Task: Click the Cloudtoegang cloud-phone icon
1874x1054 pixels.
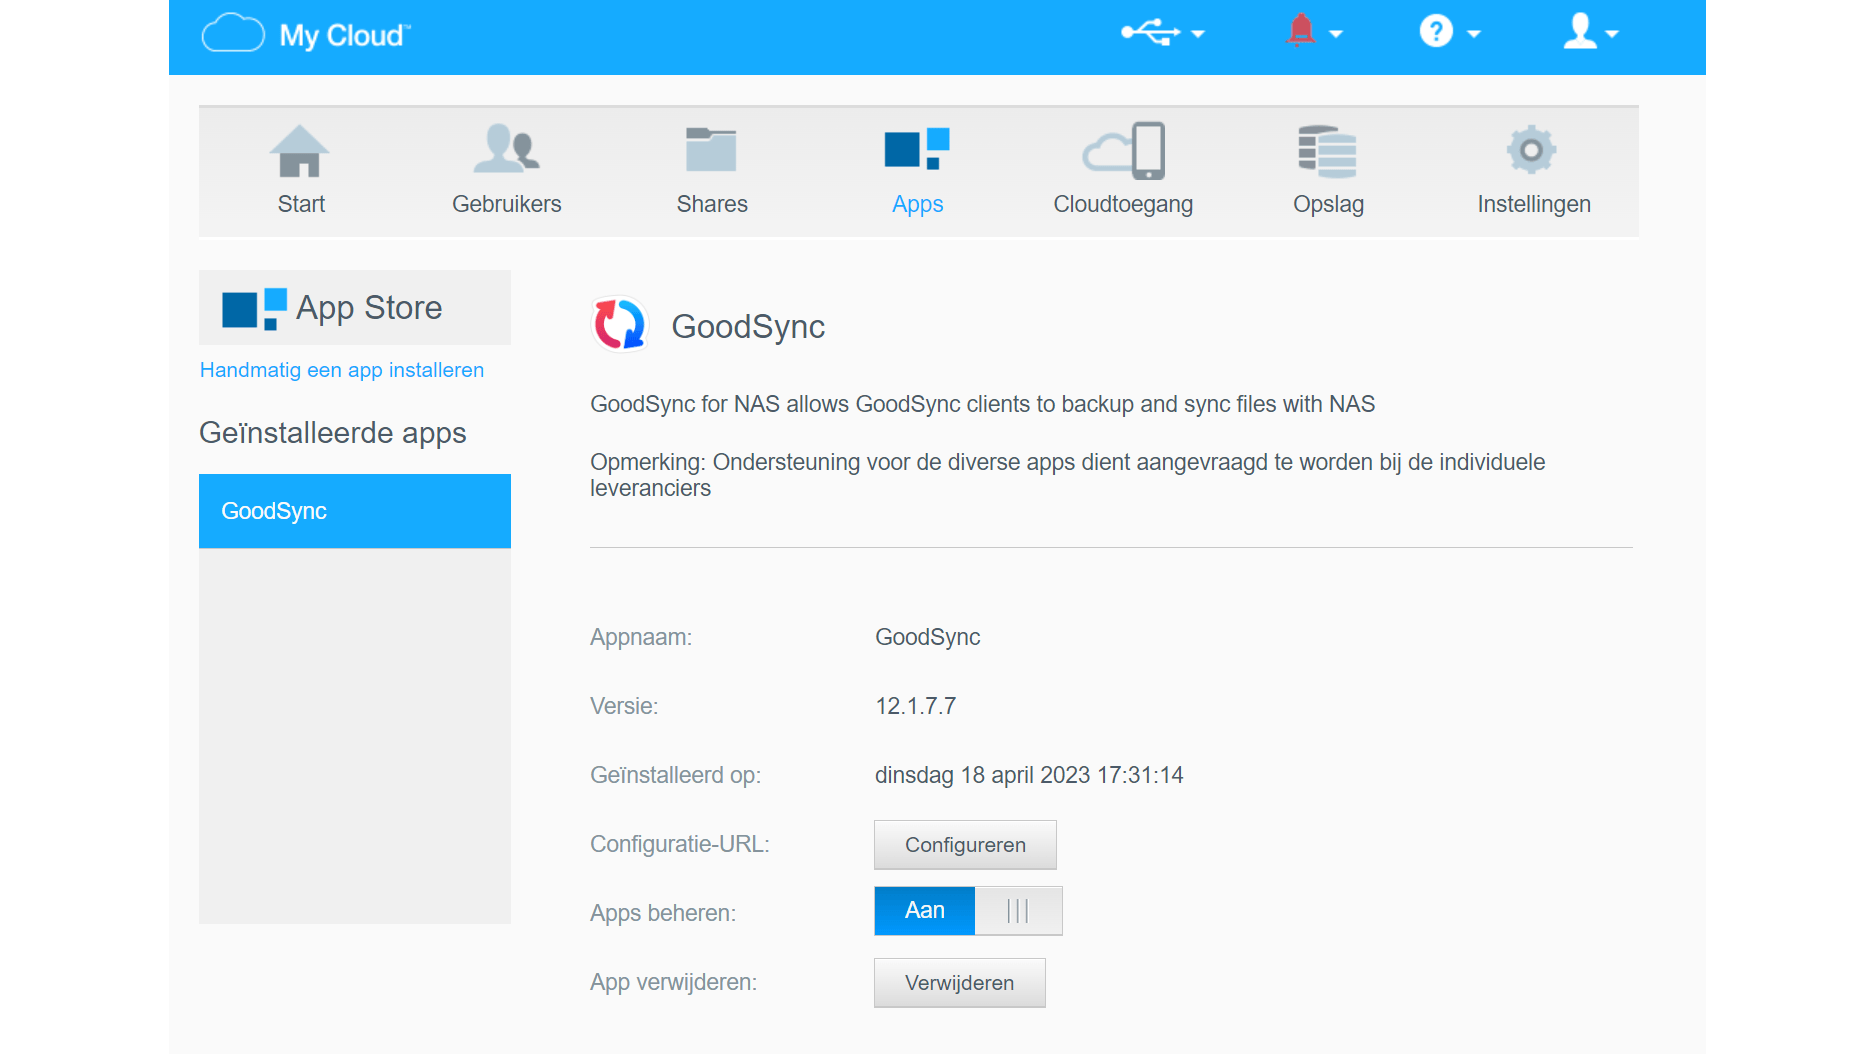Action: coord(1124,150)
